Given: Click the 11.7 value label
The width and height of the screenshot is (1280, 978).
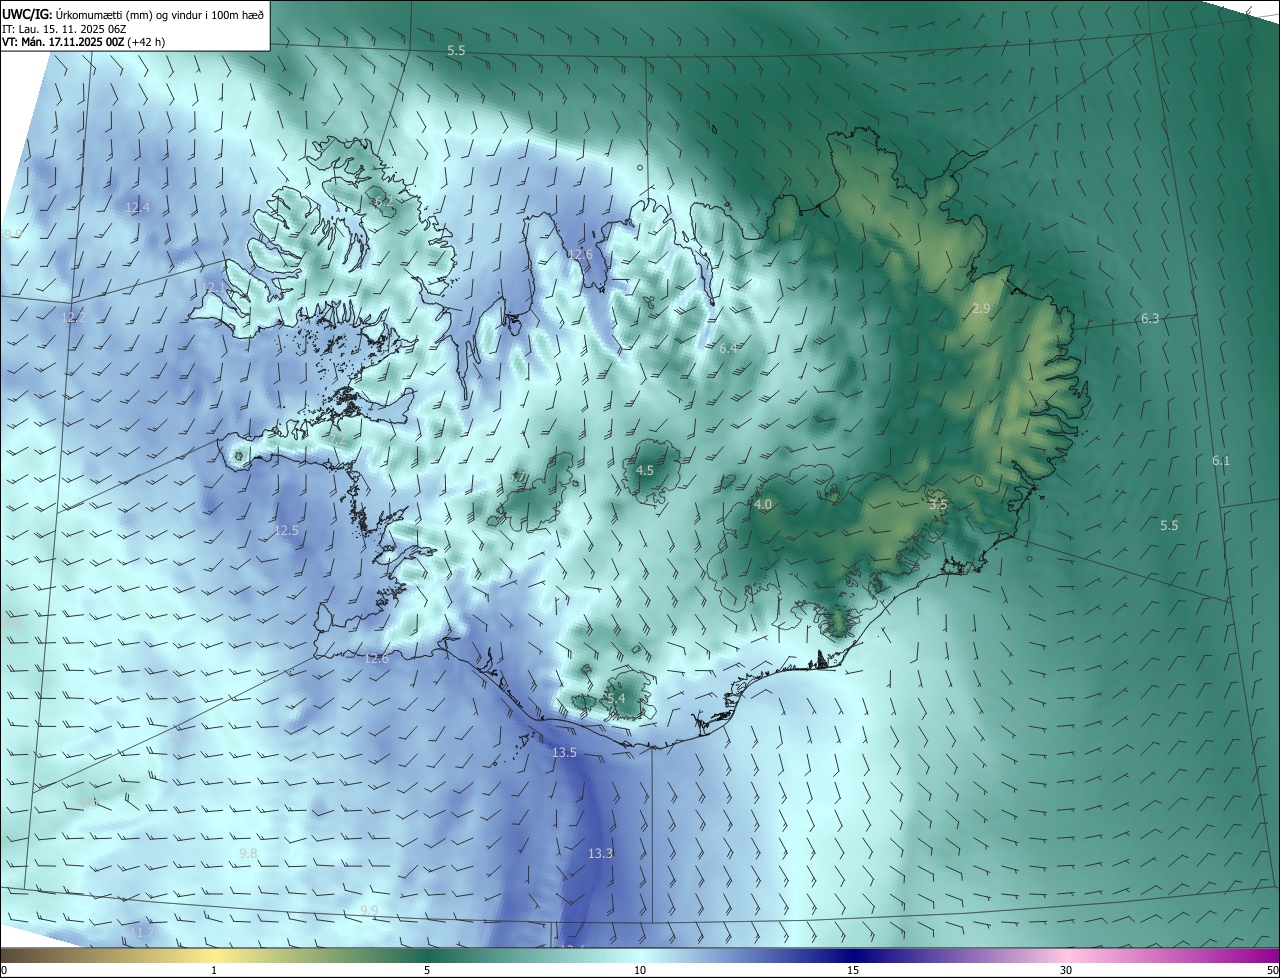Looking at the screenshot, I should click(x=143, y=932).
